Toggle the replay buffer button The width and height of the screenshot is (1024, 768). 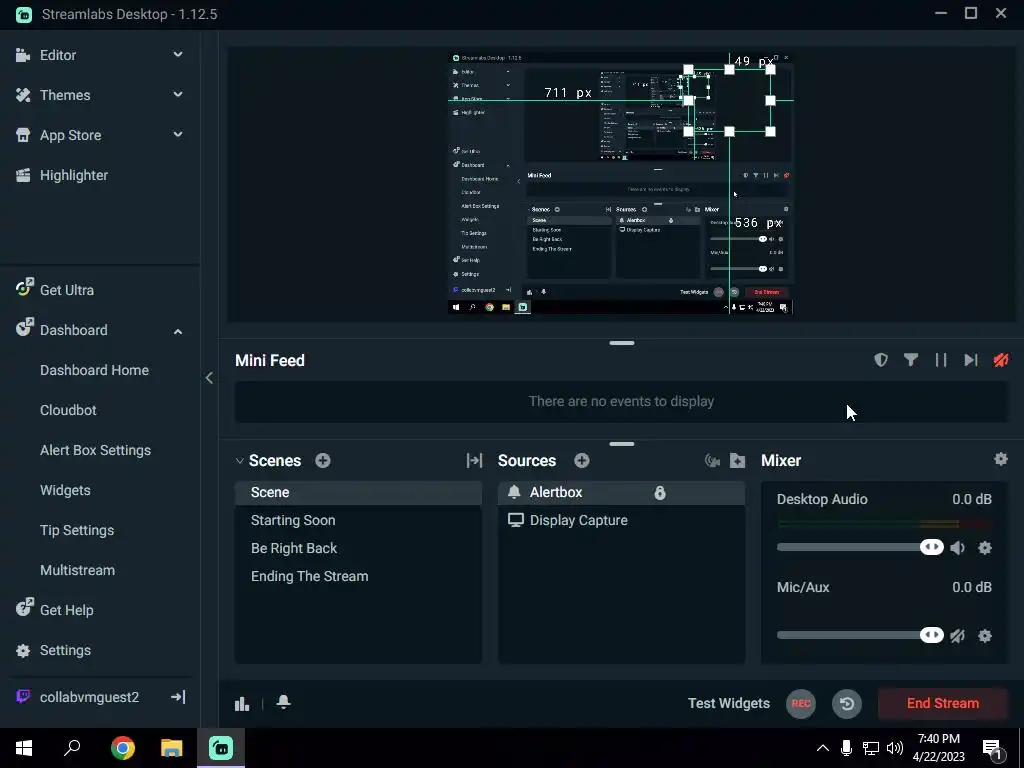tap(846, 703)
